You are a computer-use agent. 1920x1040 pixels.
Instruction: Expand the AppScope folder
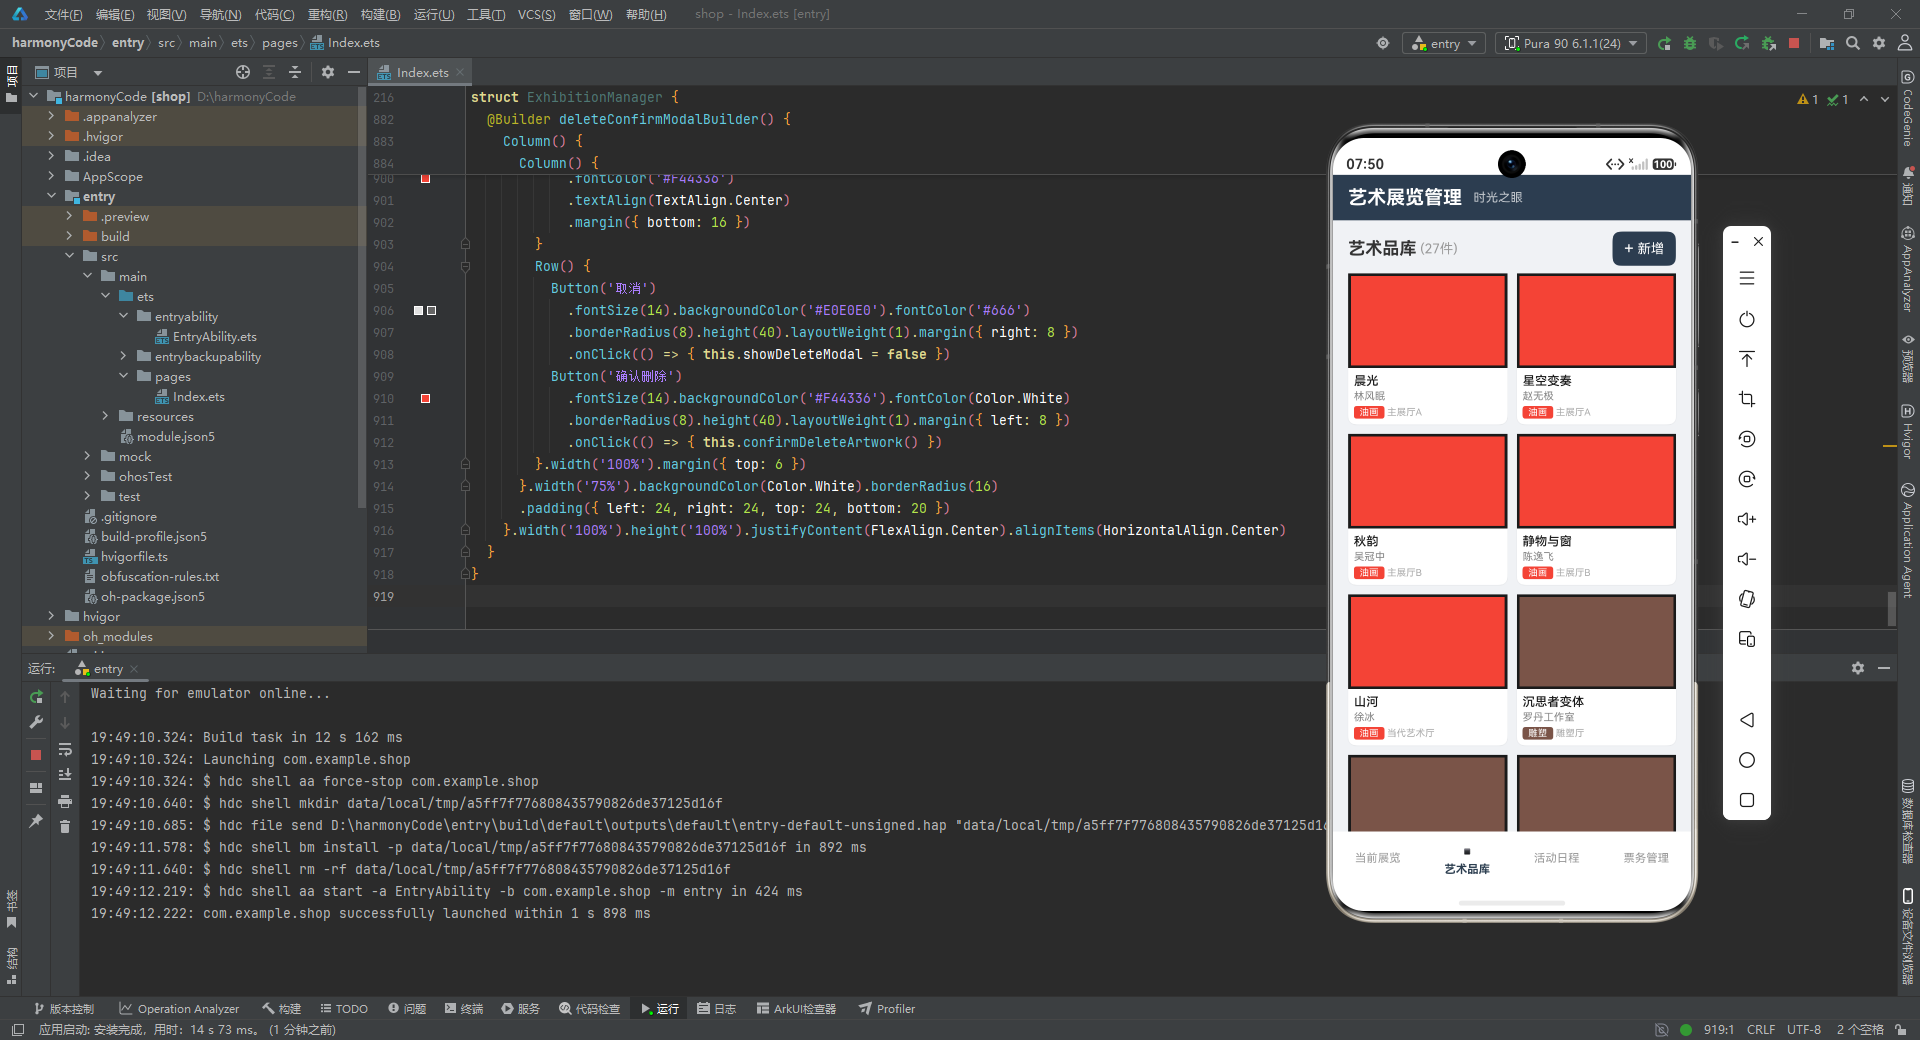click(x=51, y=176)
